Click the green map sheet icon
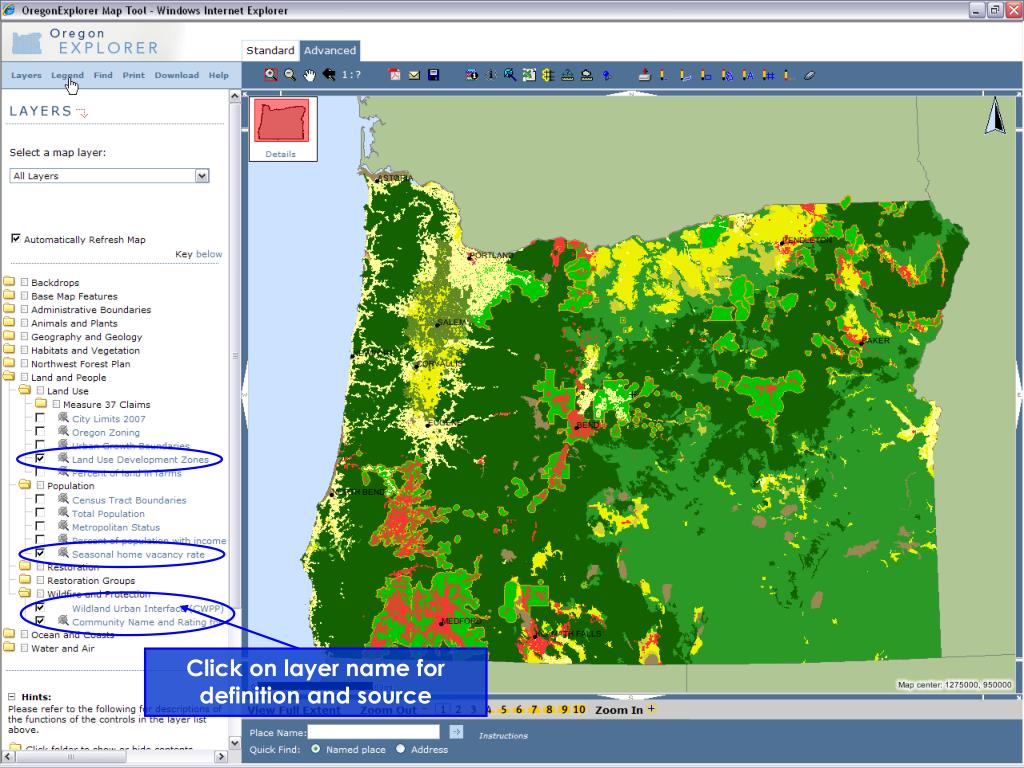The image size is (1024, 768). [529, 74]
